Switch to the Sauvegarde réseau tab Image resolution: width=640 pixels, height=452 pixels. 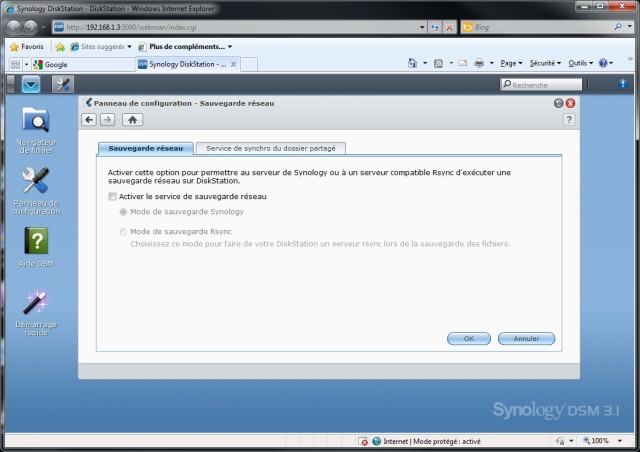(x=146, y=148)
